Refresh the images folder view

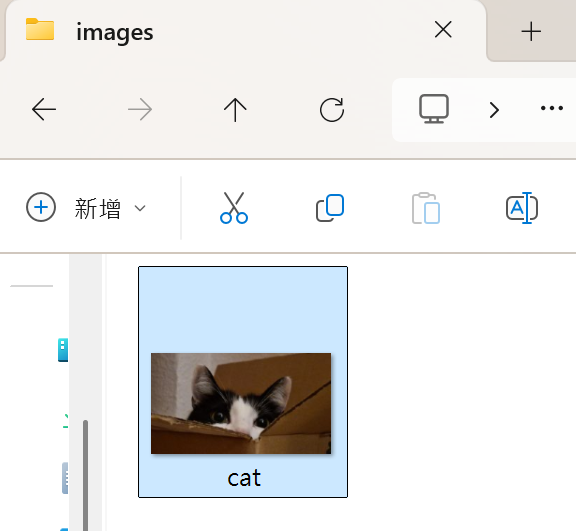tap(332, 109)
